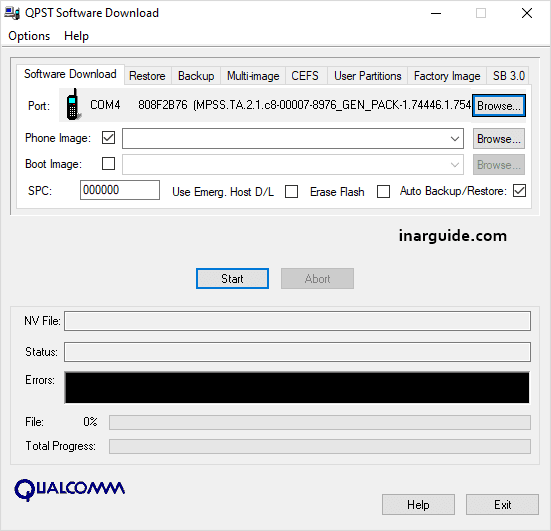The image size is (551, 531).
Task: Click the Start button
Action: click(232, 279)
